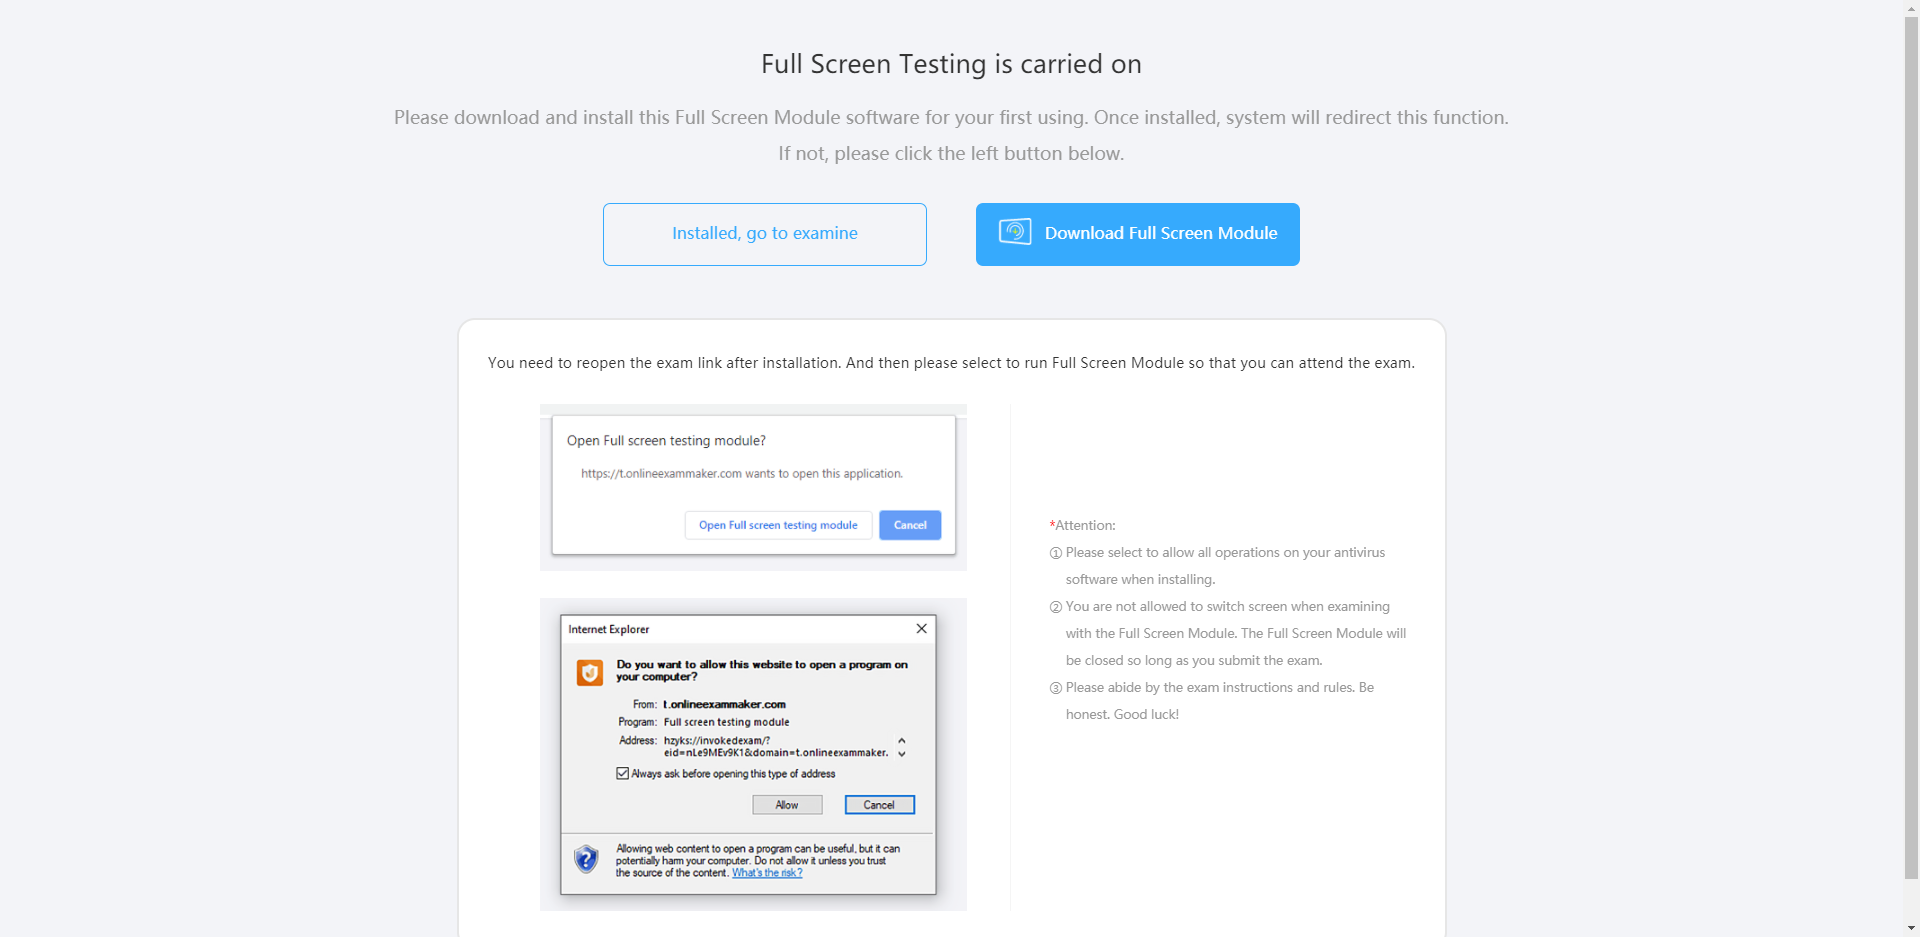Toggle Always ask before opening checkbox
Image resolution: width=1920 pixels, height=937 pixels.
622,774
